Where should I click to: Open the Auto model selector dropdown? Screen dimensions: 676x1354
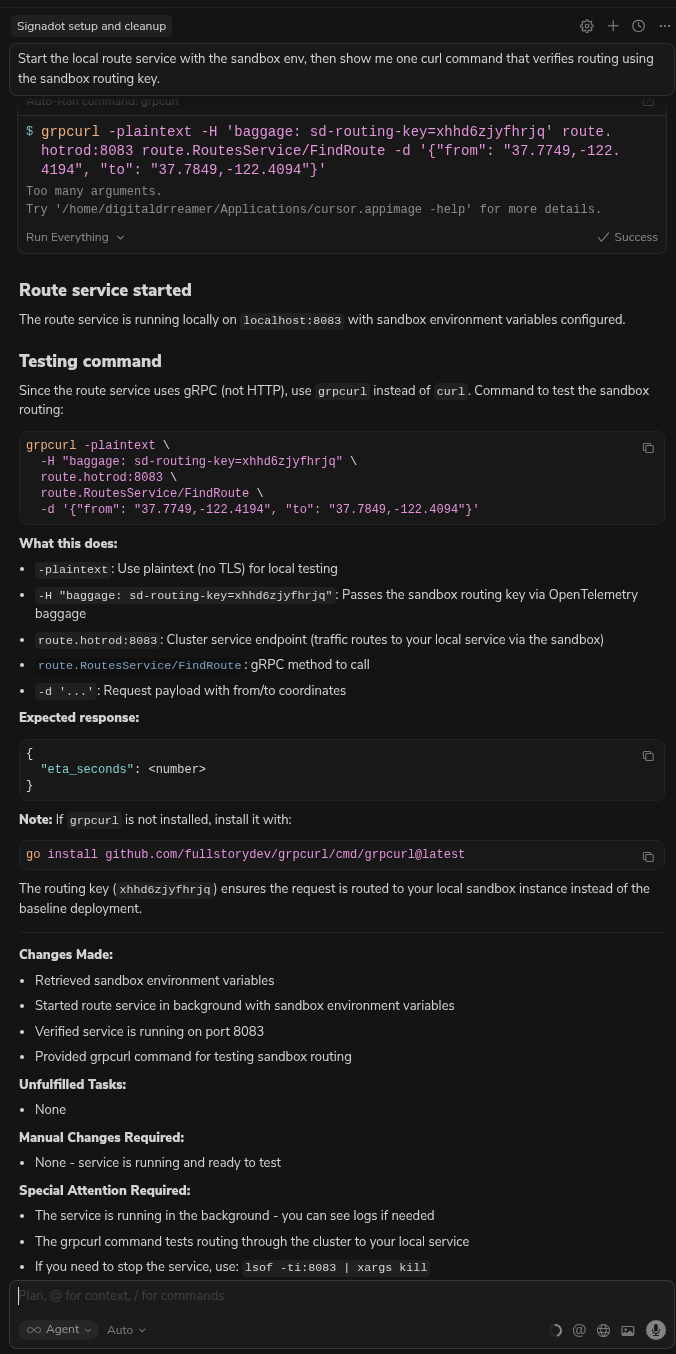click(x=126, y=1330)
